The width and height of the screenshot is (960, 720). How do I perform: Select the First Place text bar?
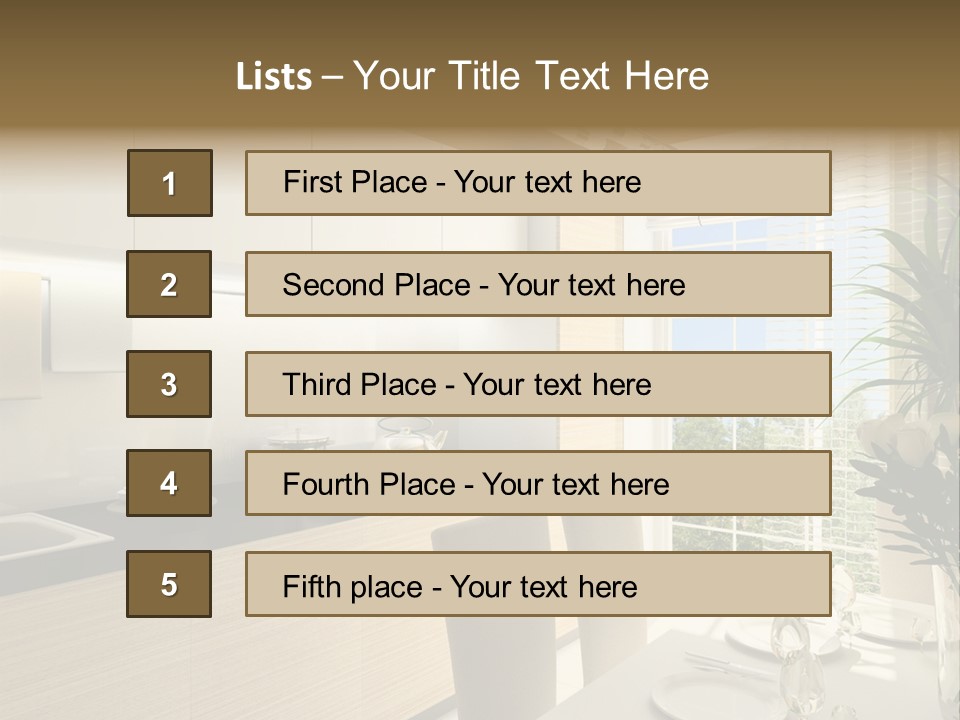coord(538,183)
